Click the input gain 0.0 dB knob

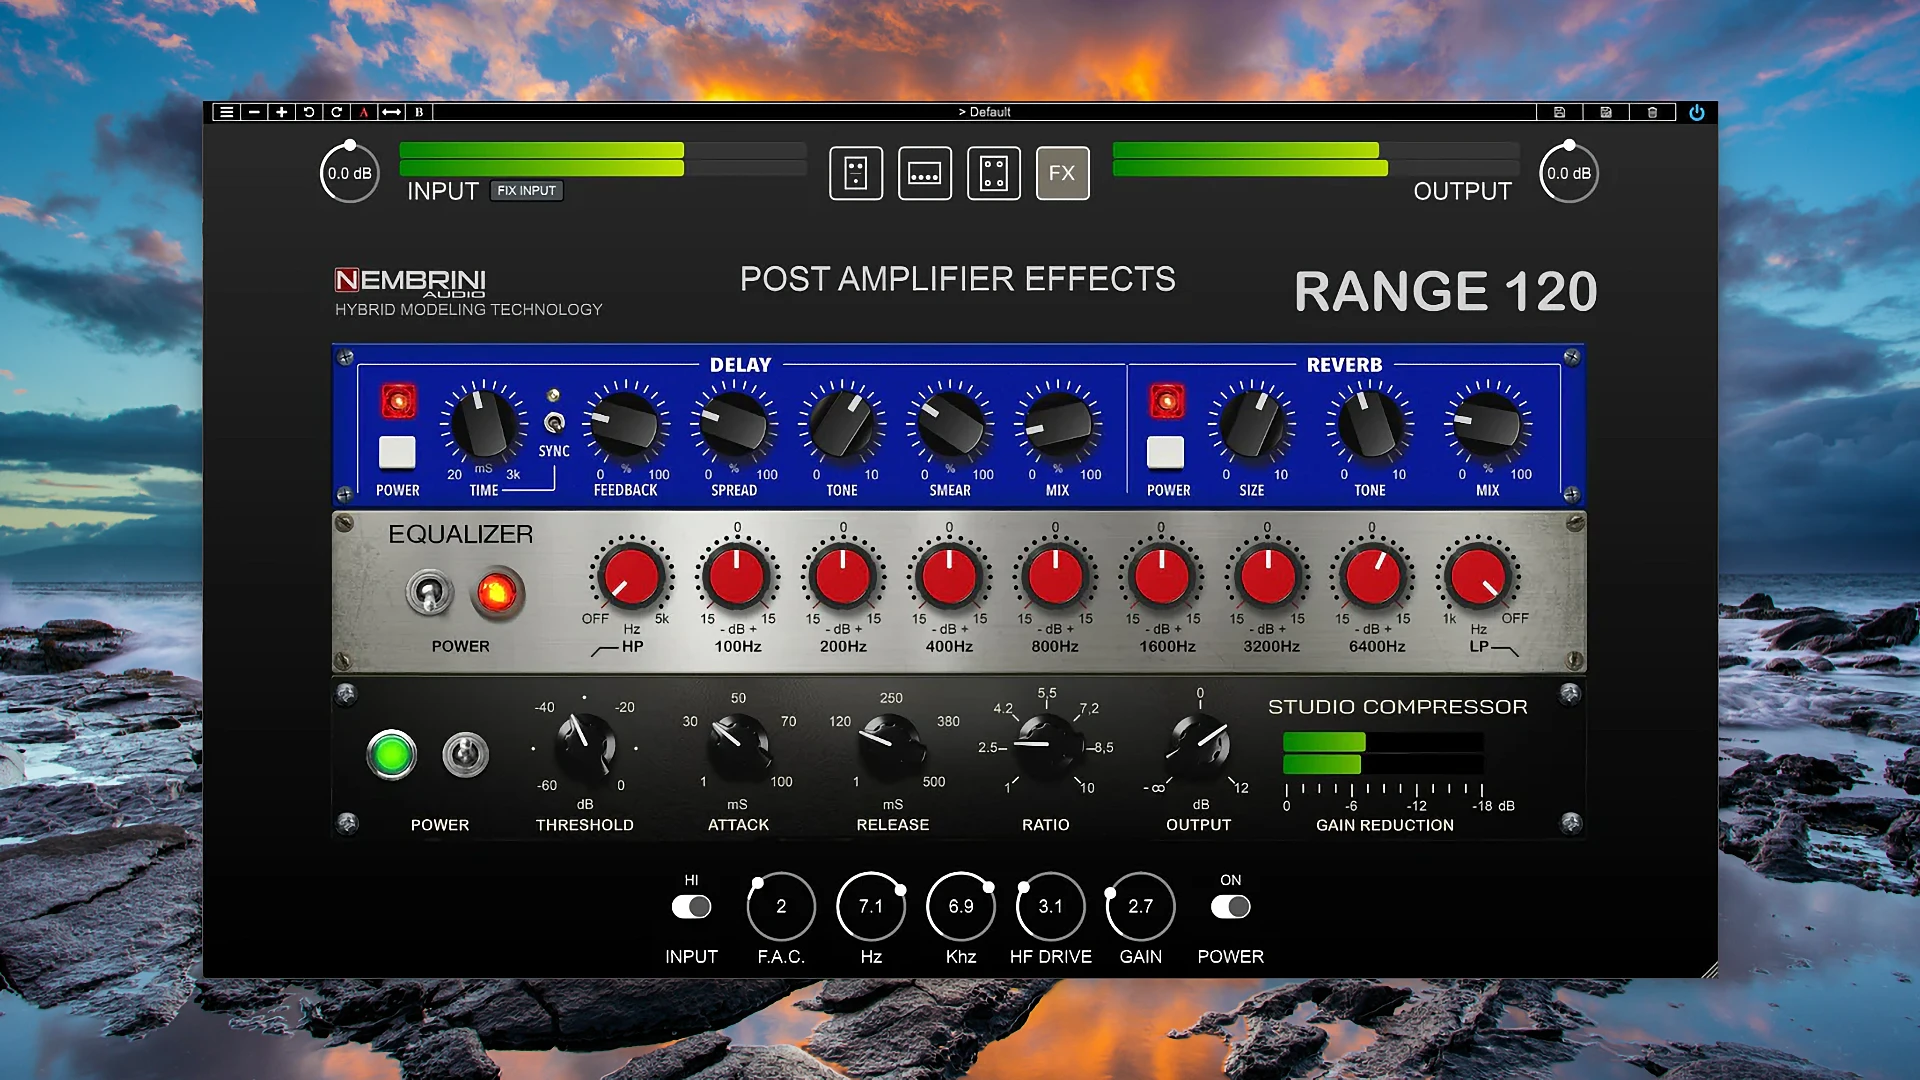pos(350,173)
